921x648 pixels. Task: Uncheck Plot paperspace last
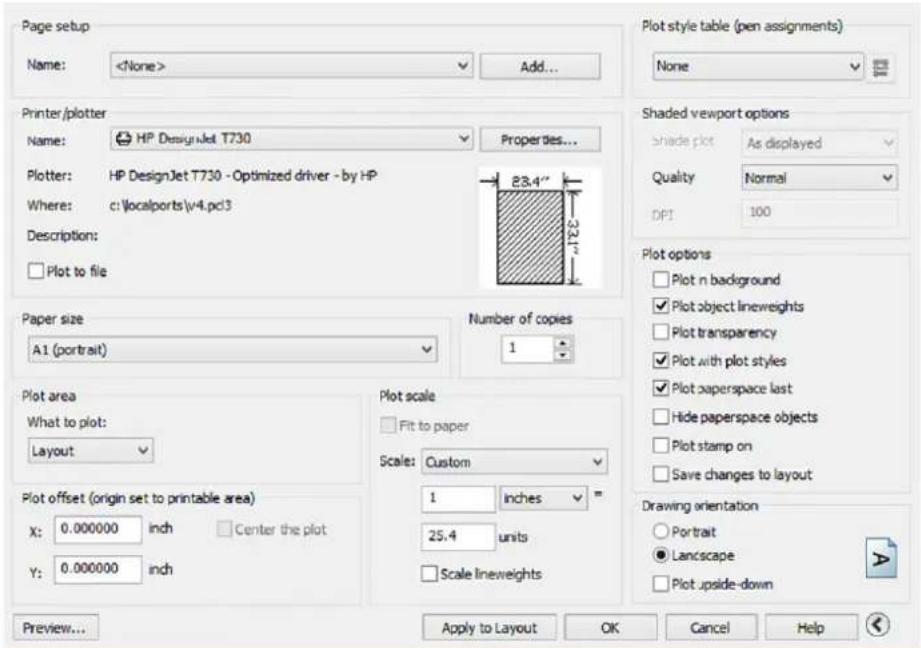(661, 388)
